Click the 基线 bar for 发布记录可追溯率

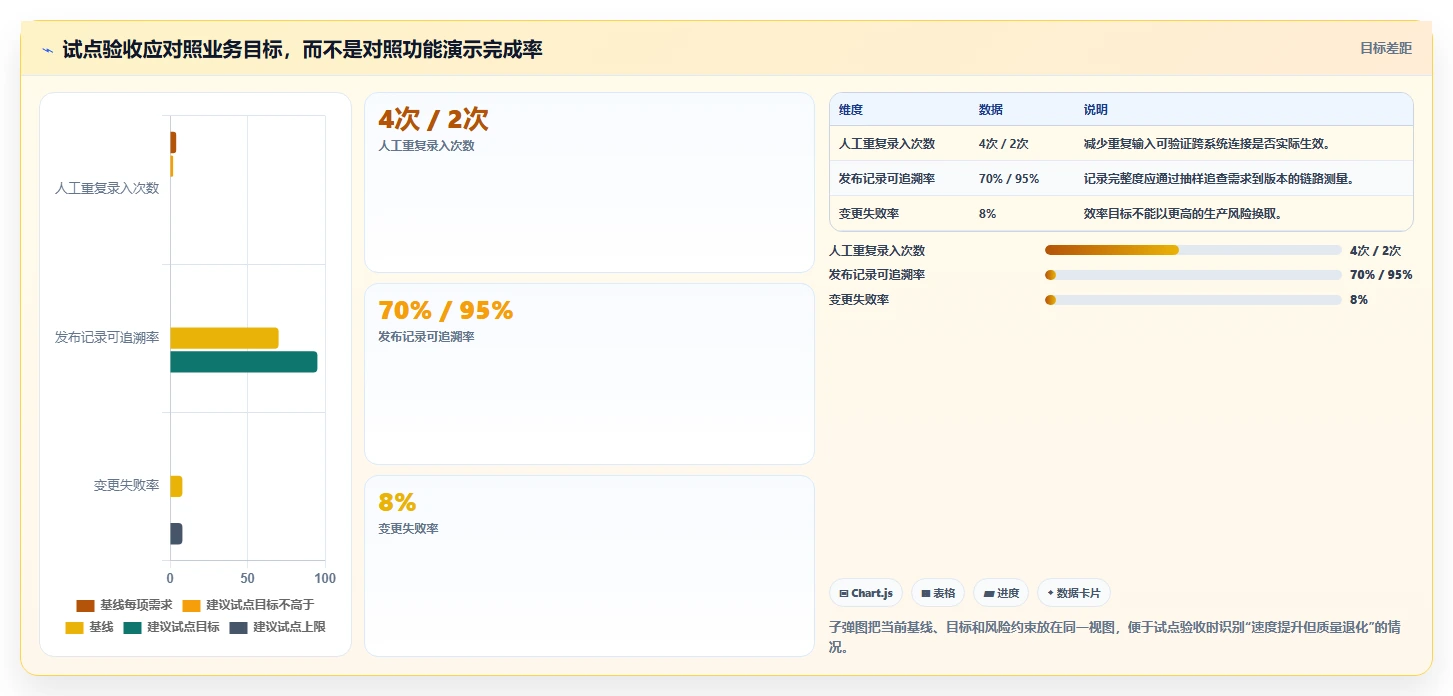224,338
